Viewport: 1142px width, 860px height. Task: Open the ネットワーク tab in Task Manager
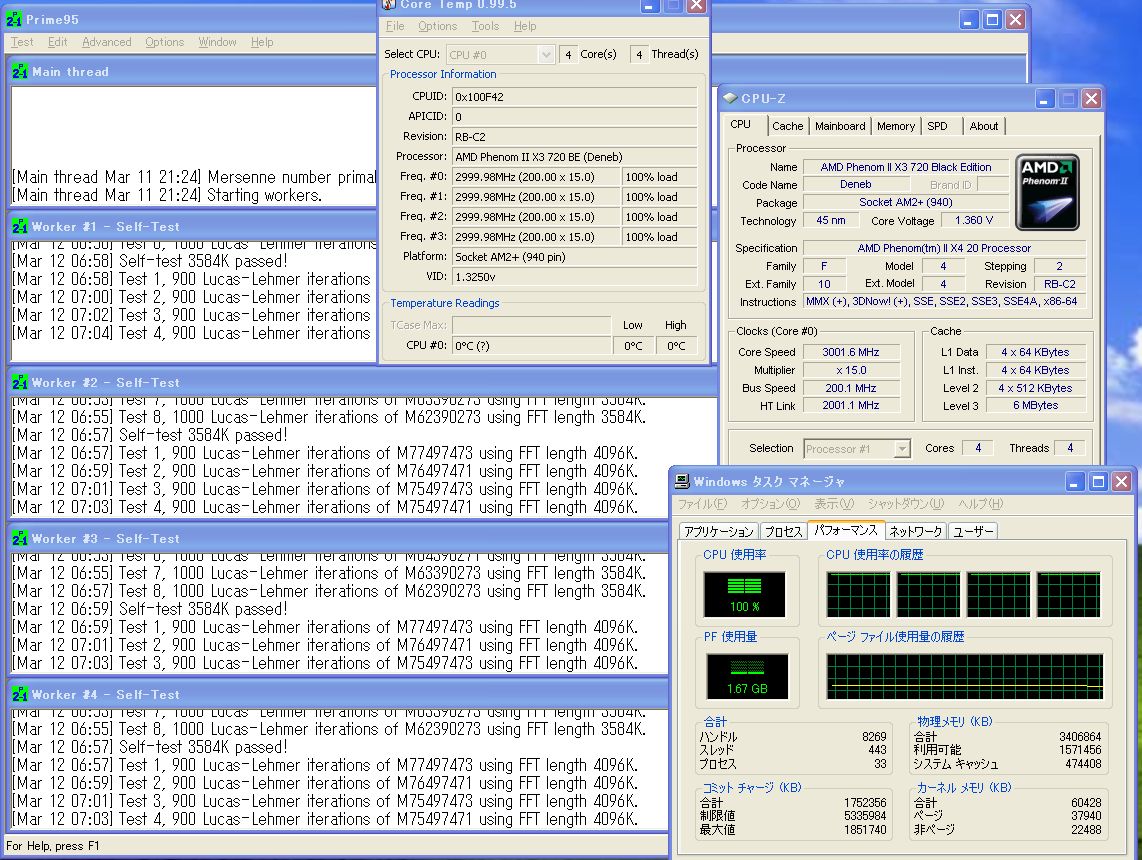915,531
